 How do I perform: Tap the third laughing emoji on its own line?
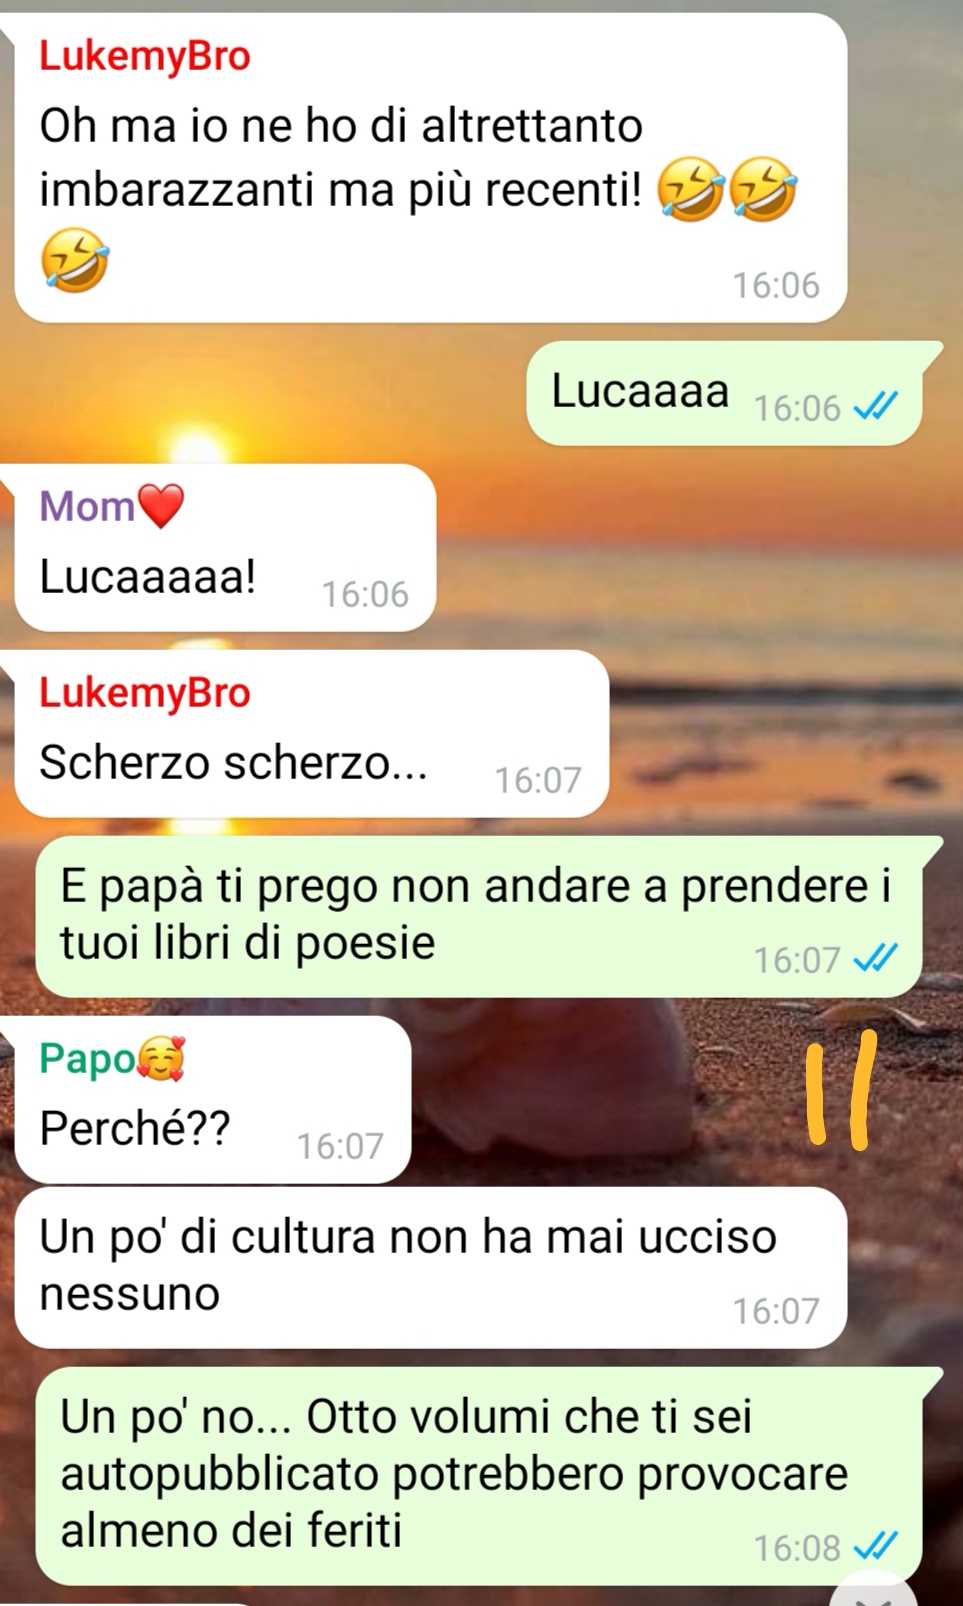pos(74,259)
